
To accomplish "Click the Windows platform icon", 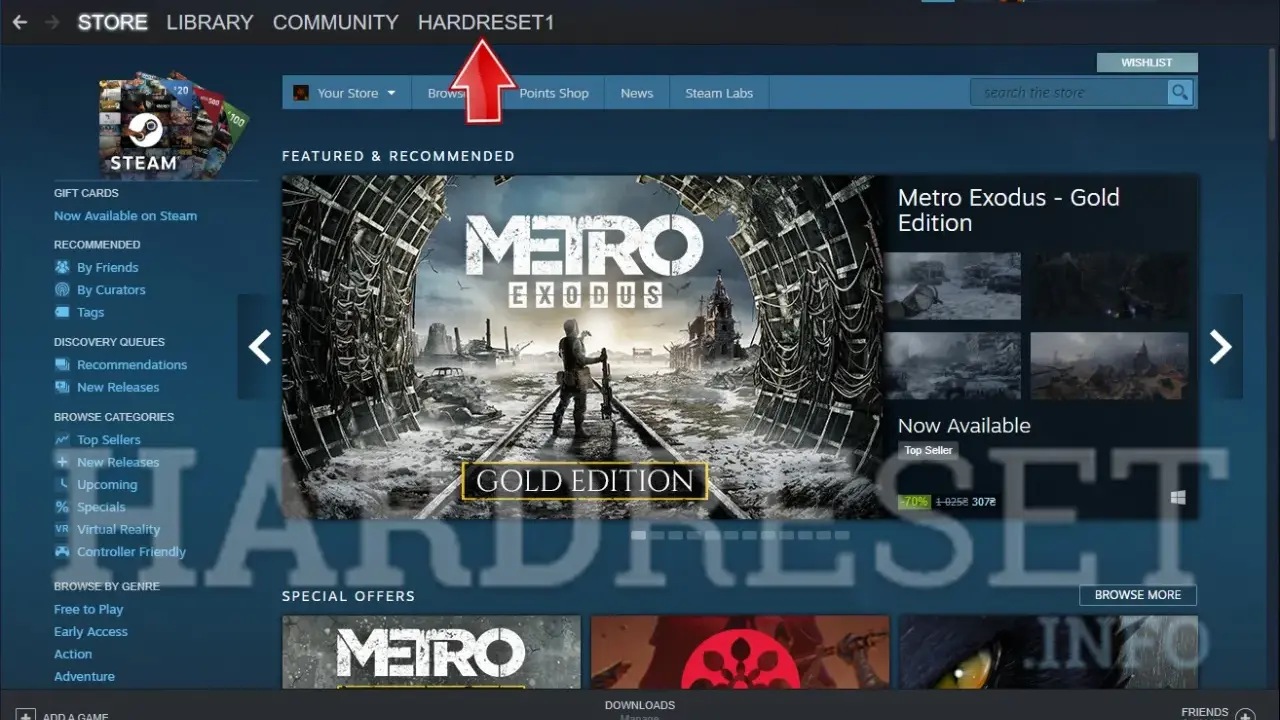I will point(1178,497).
